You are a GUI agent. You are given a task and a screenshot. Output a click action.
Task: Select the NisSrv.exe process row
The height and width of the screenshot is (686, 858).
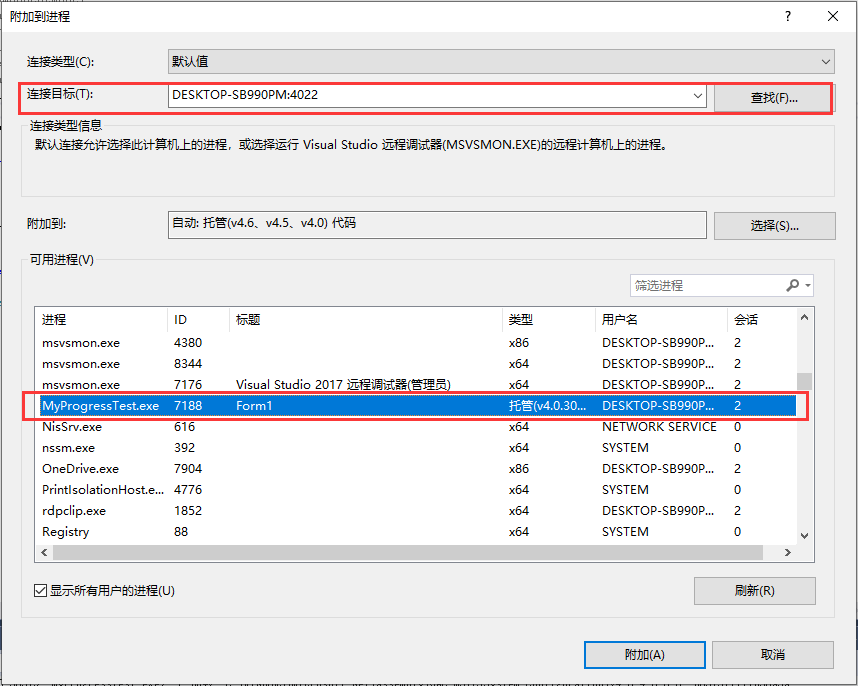(x=418, y=427)
